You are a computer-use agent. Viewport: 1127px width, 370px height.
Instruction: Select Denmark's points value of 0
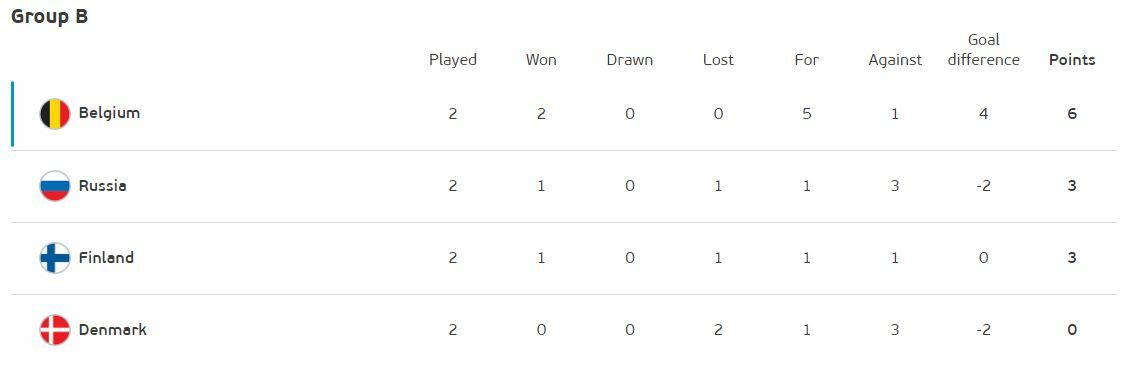1072,330
